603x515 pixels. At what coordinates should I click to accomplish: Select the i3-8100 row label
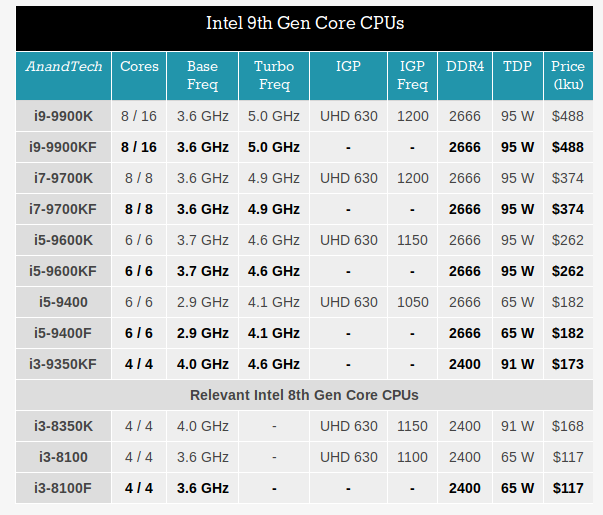(x=63, y=457)
